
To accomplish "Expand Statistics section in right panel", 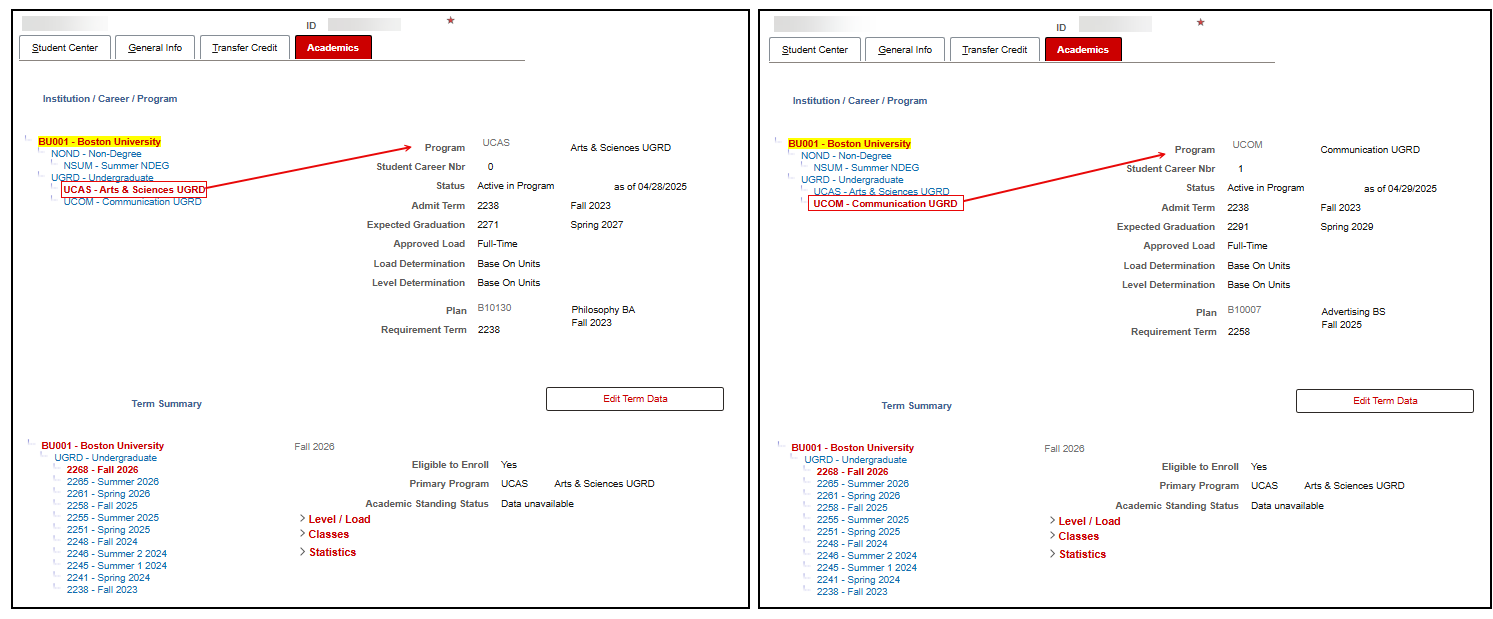I will point(1082,554).
